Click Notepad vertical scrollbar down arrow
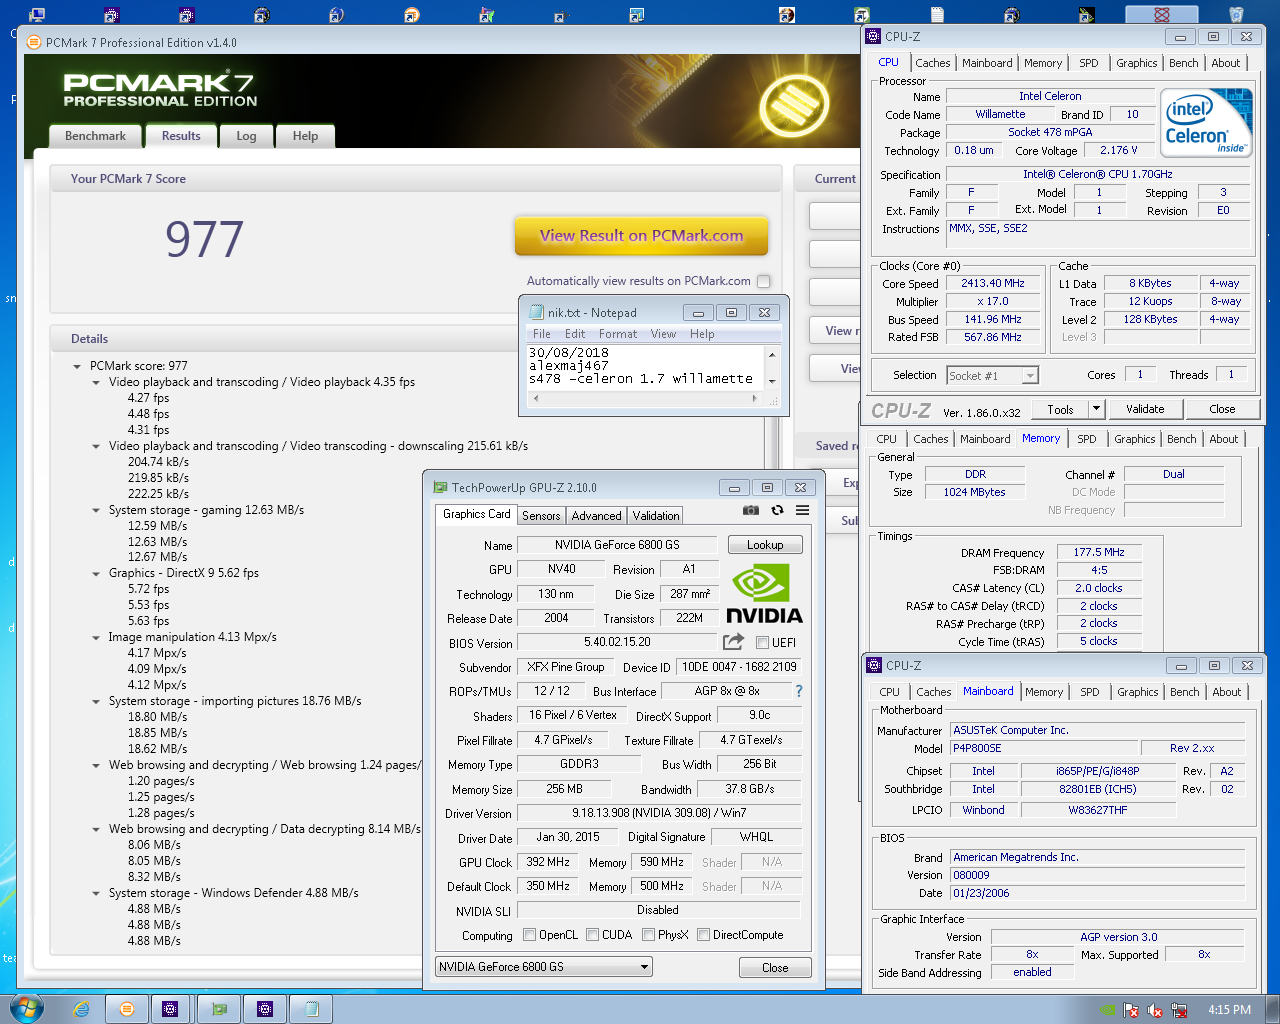Viewport: 1280px width, 1024px height. click(x=772, y=381)
